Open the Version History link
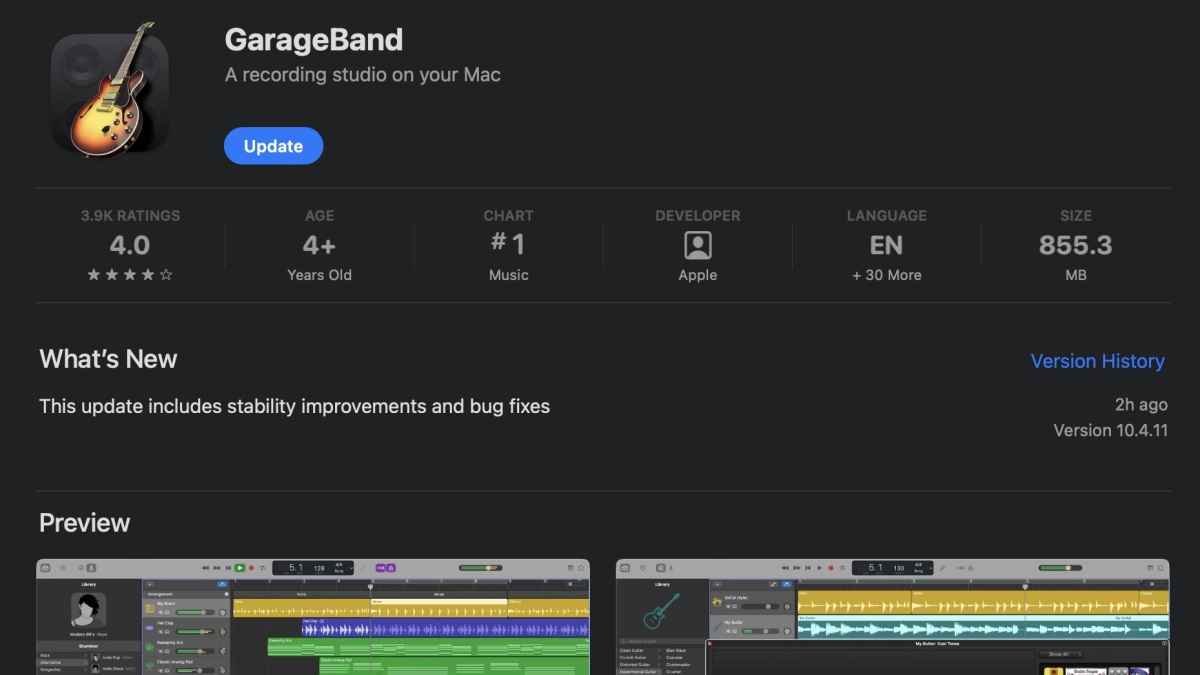 [1097, 361]
